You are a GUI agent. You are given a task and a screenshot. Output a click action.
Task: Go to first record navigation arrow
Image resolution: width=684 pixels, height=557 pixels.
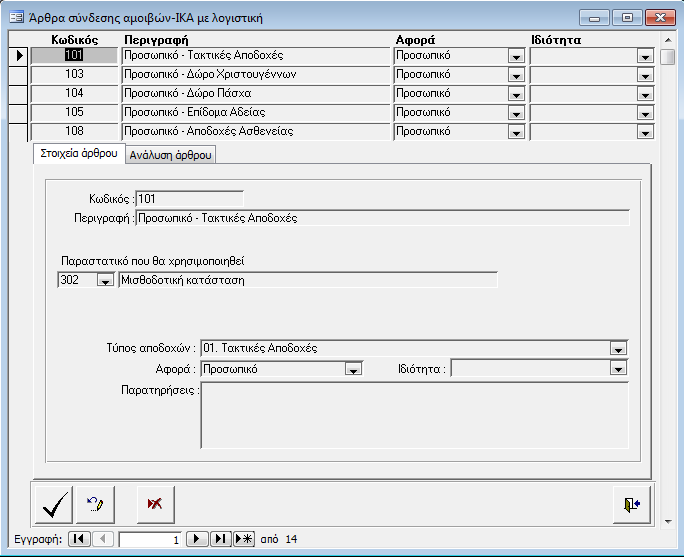point(79,539)
